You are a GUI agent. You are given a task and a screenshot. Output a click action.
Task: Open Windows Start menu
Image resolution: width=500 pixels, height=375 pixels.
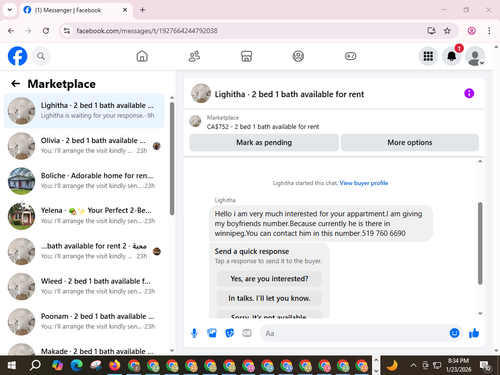tap(11, 366)
